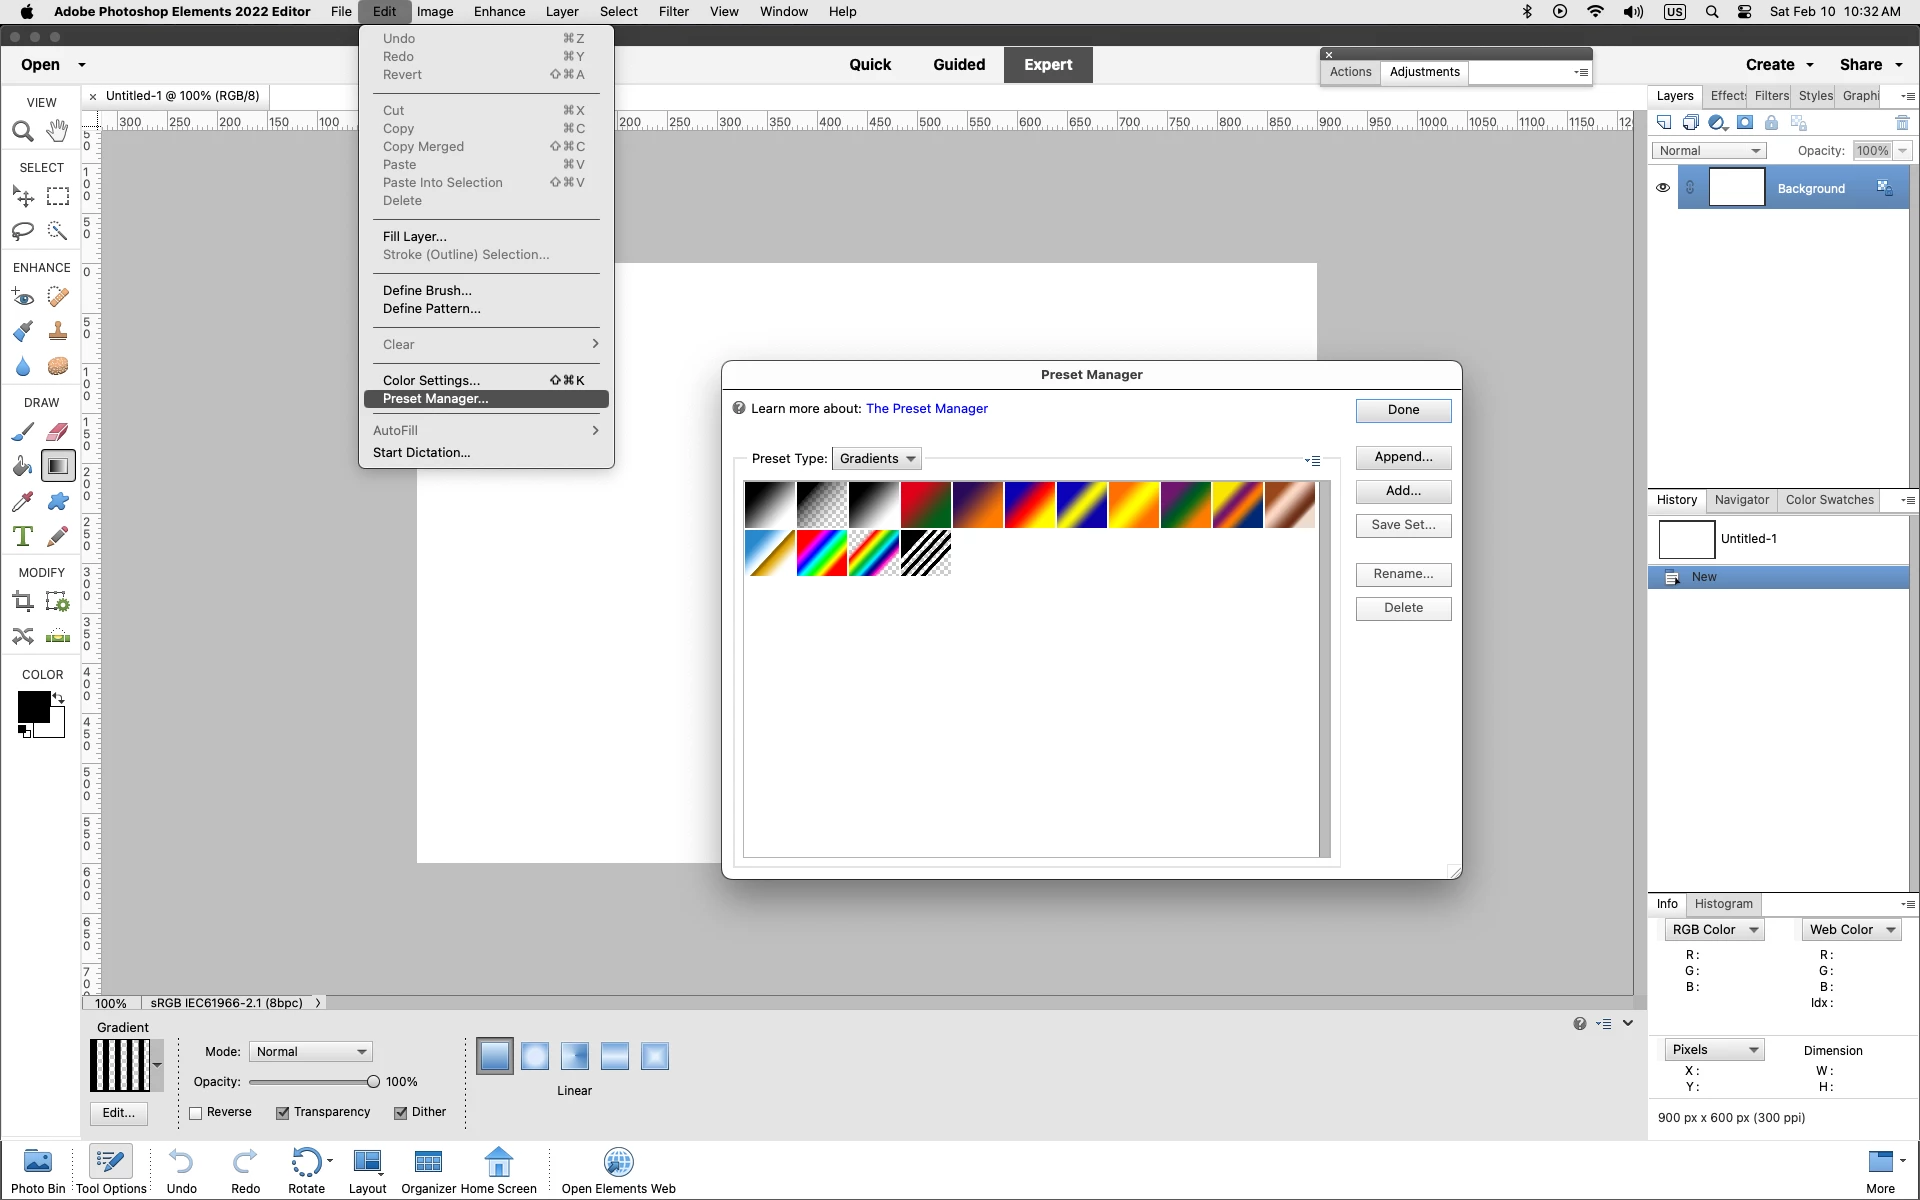Select the Horizontal Type tool
The height and width of the screenshot is (1200, 1920).
click(x=22, y=536)
